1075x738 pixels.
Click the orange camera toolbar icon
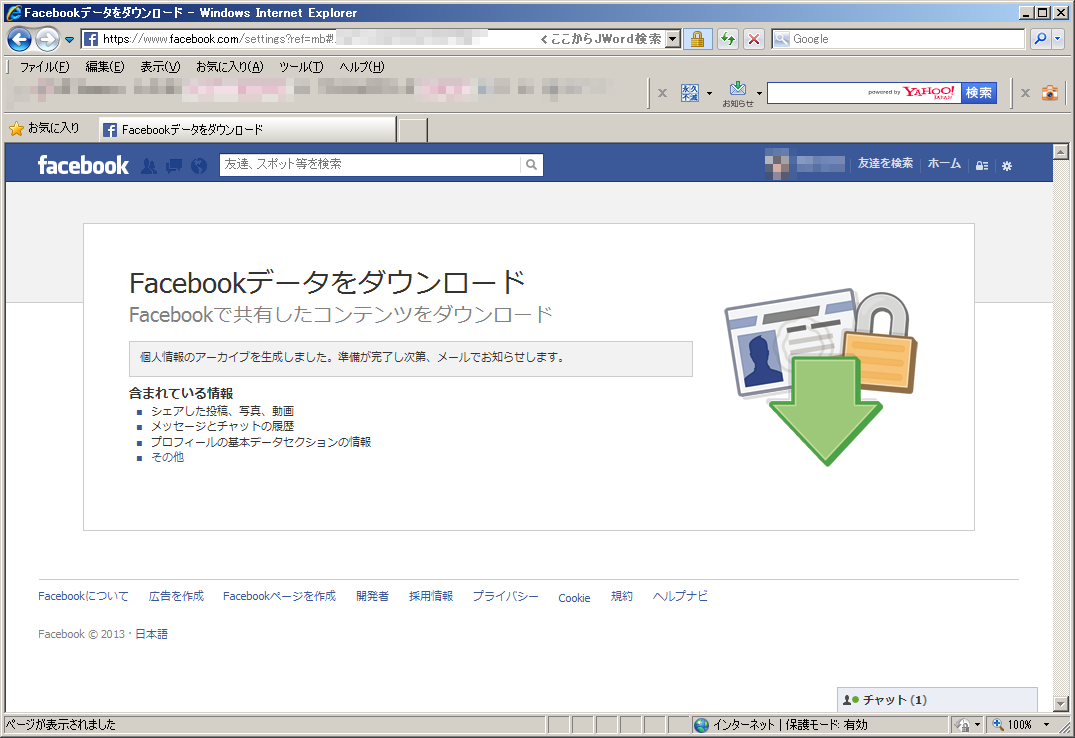pyautogui.click(x=1050, y=93)
